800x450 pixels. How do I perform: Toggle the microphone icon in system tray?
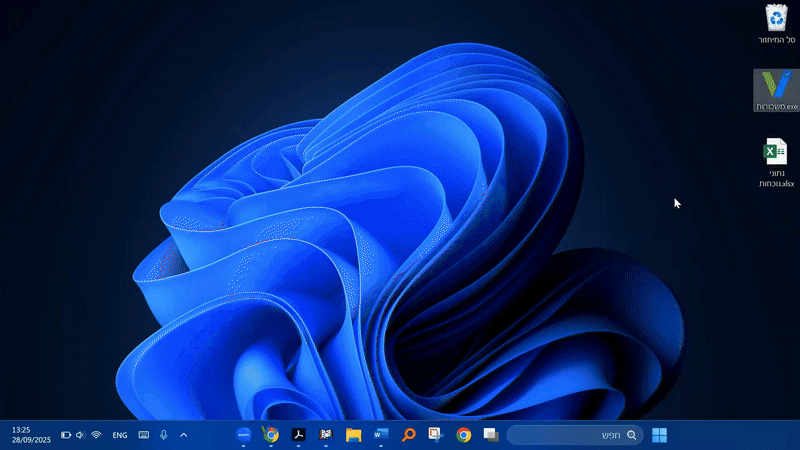[x=163, y=435]
